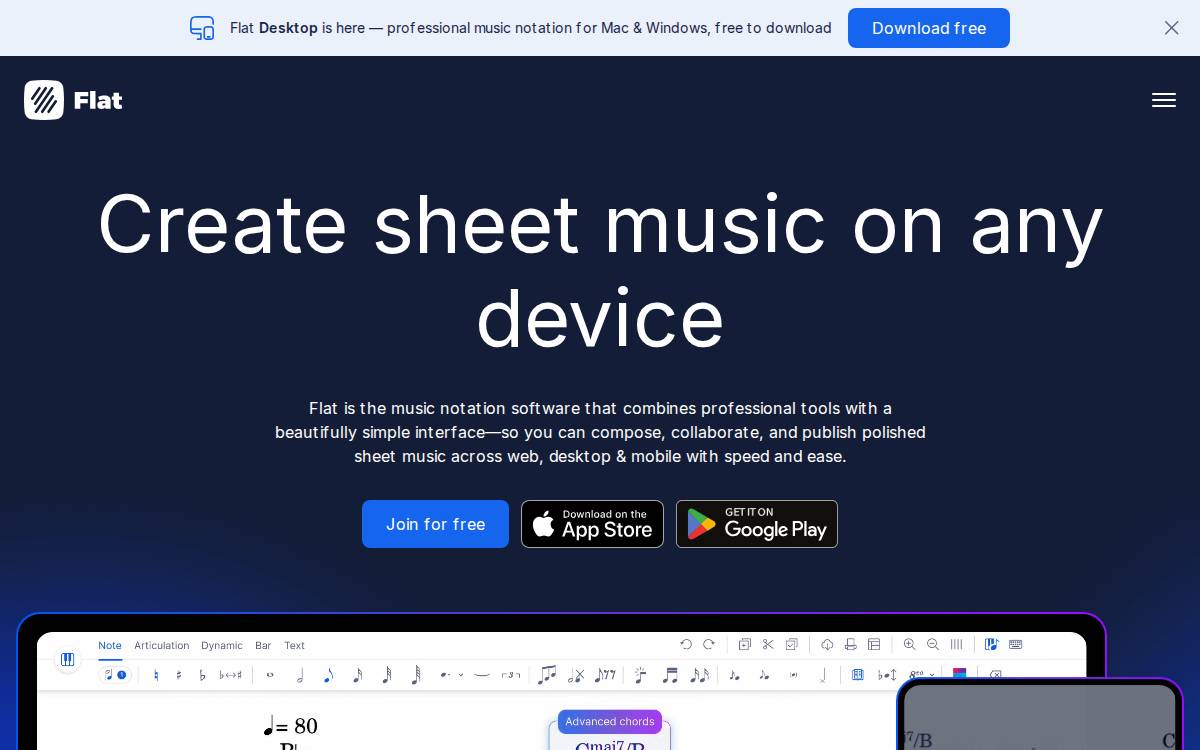This screenshot has height=750, width=1200.
Task: Redo with the clockwise arrow icon
Action: [709, 645]
